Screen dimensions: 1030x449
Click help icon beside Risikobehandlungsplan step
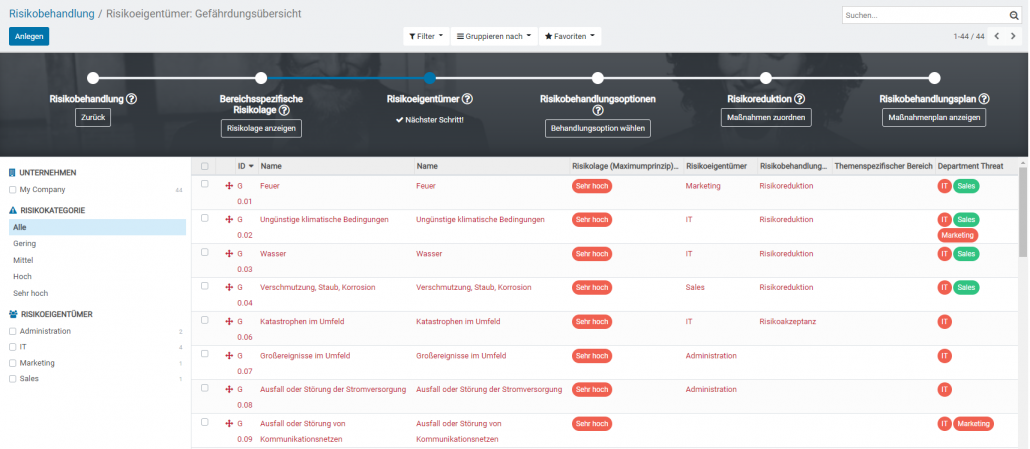[984, 99]
